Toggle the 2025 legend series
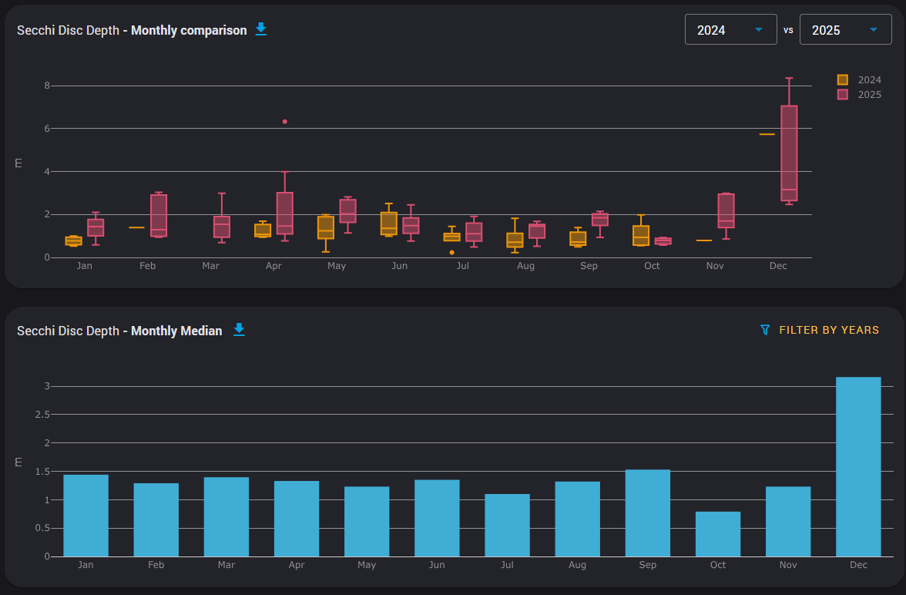This screenshot has height=595, width=906. (859, 95)
